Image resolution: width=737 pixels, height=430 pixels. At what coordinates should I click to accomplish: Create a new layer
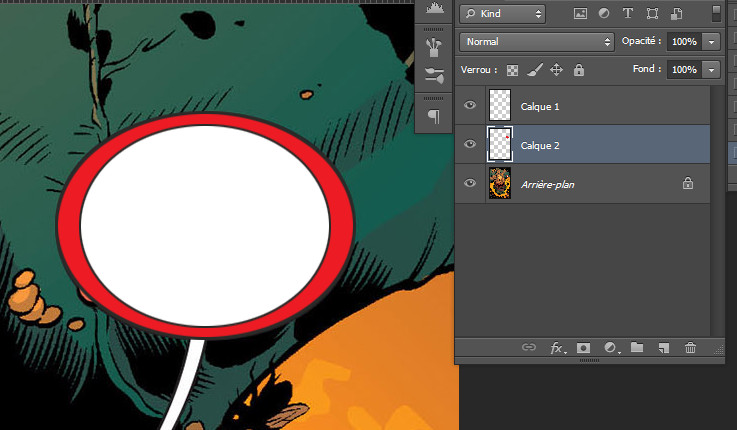tap(664, 348)
